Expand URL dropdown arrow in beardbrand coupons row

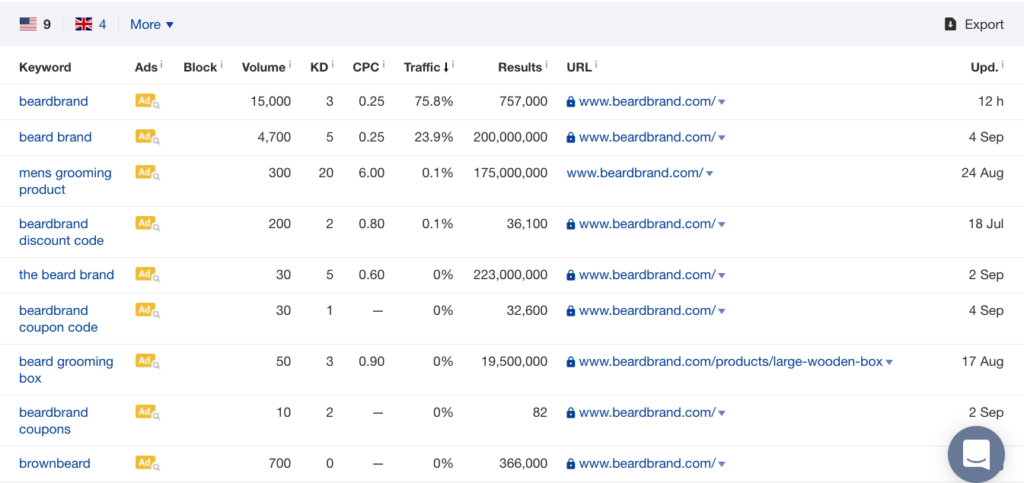tap(722, 413)
